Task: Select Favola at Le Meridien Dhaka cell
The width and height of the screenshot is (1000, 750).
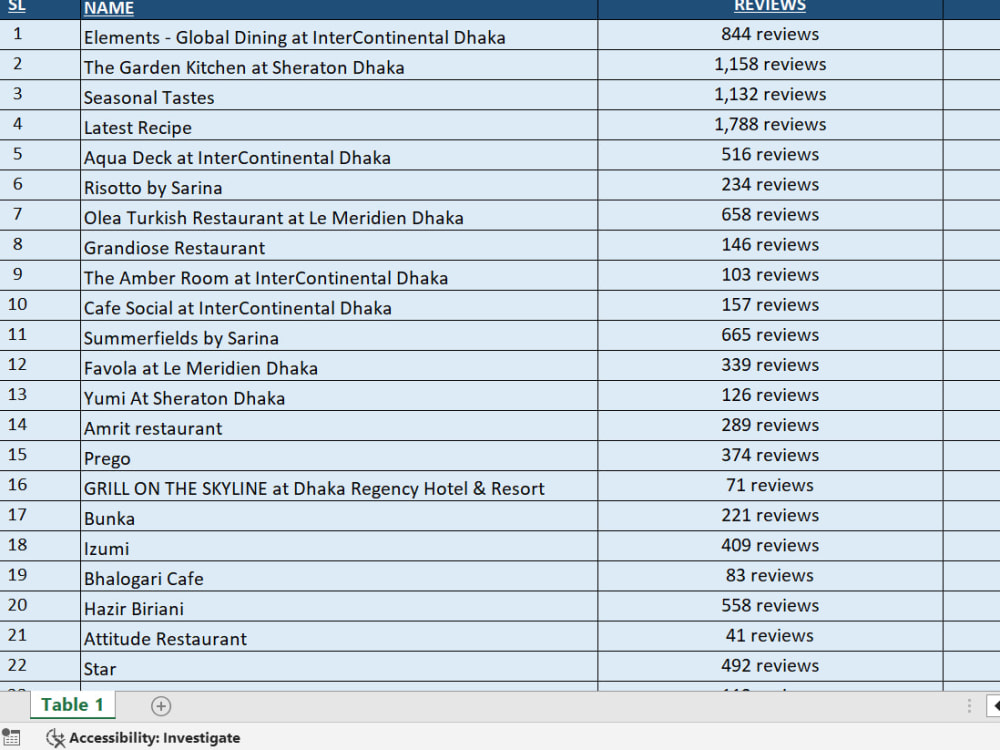Action: (339, 365)
